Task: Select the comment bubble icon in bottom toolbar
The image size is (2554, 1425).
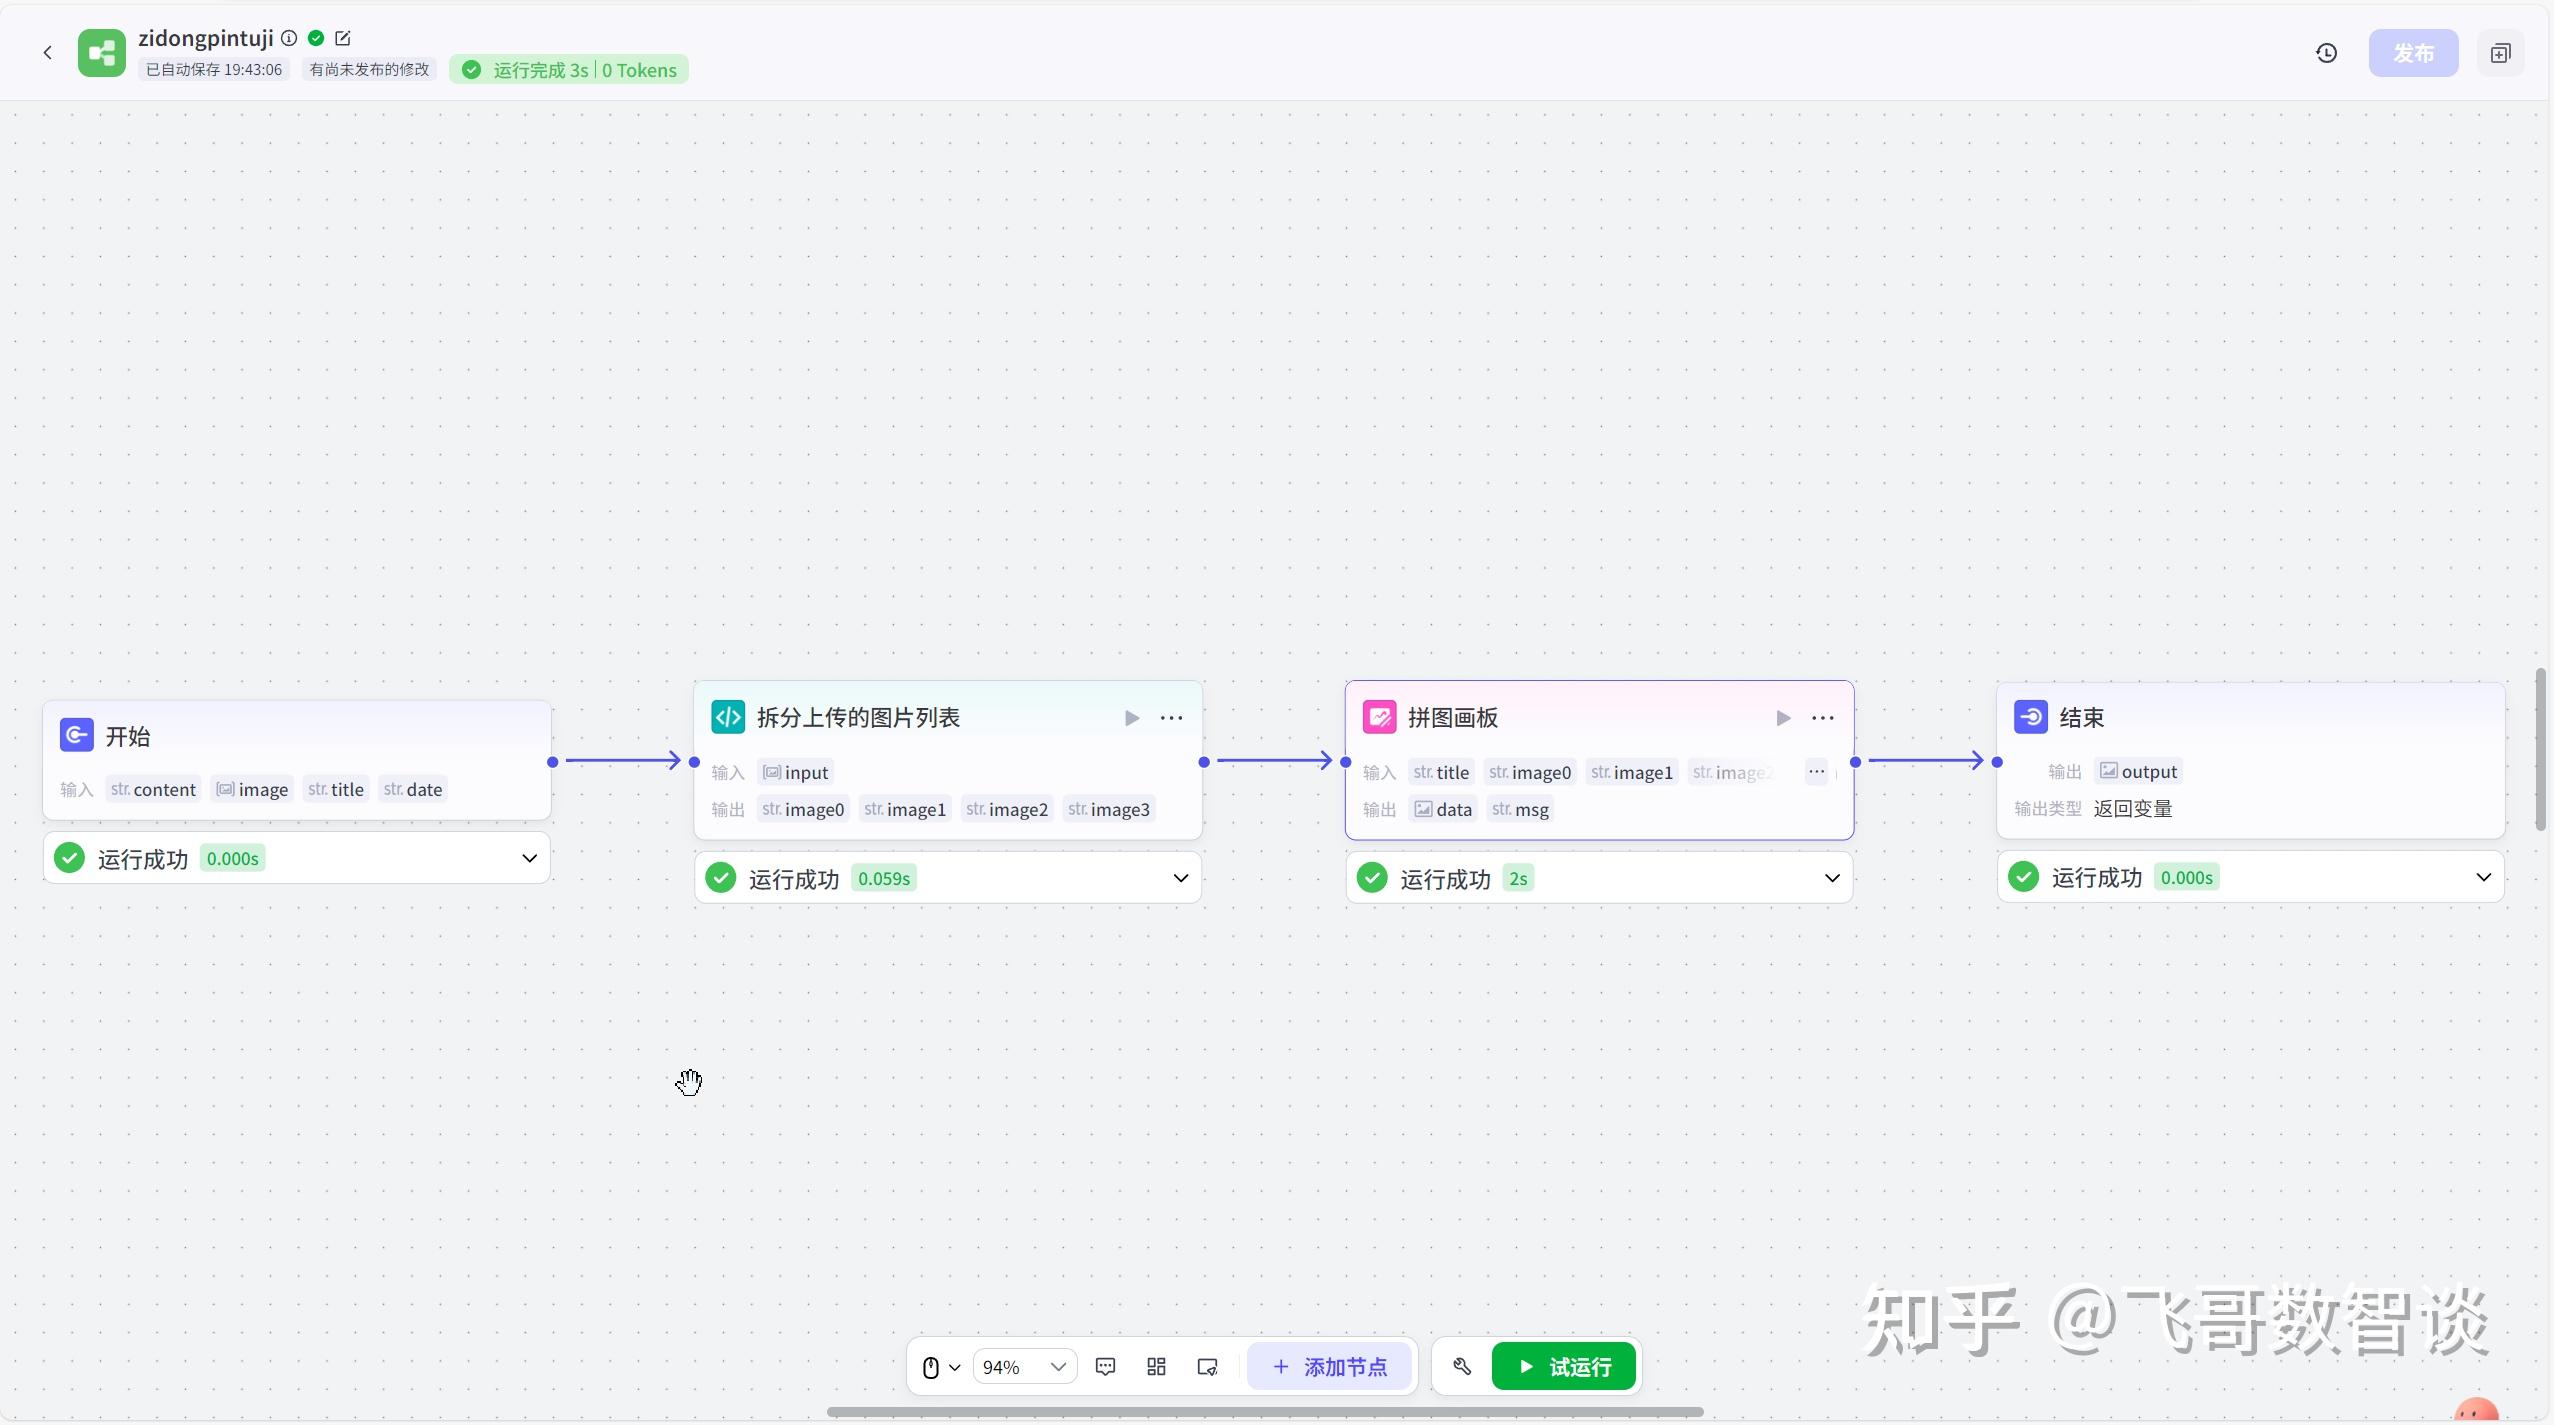Action: tap(1105, 1365)
